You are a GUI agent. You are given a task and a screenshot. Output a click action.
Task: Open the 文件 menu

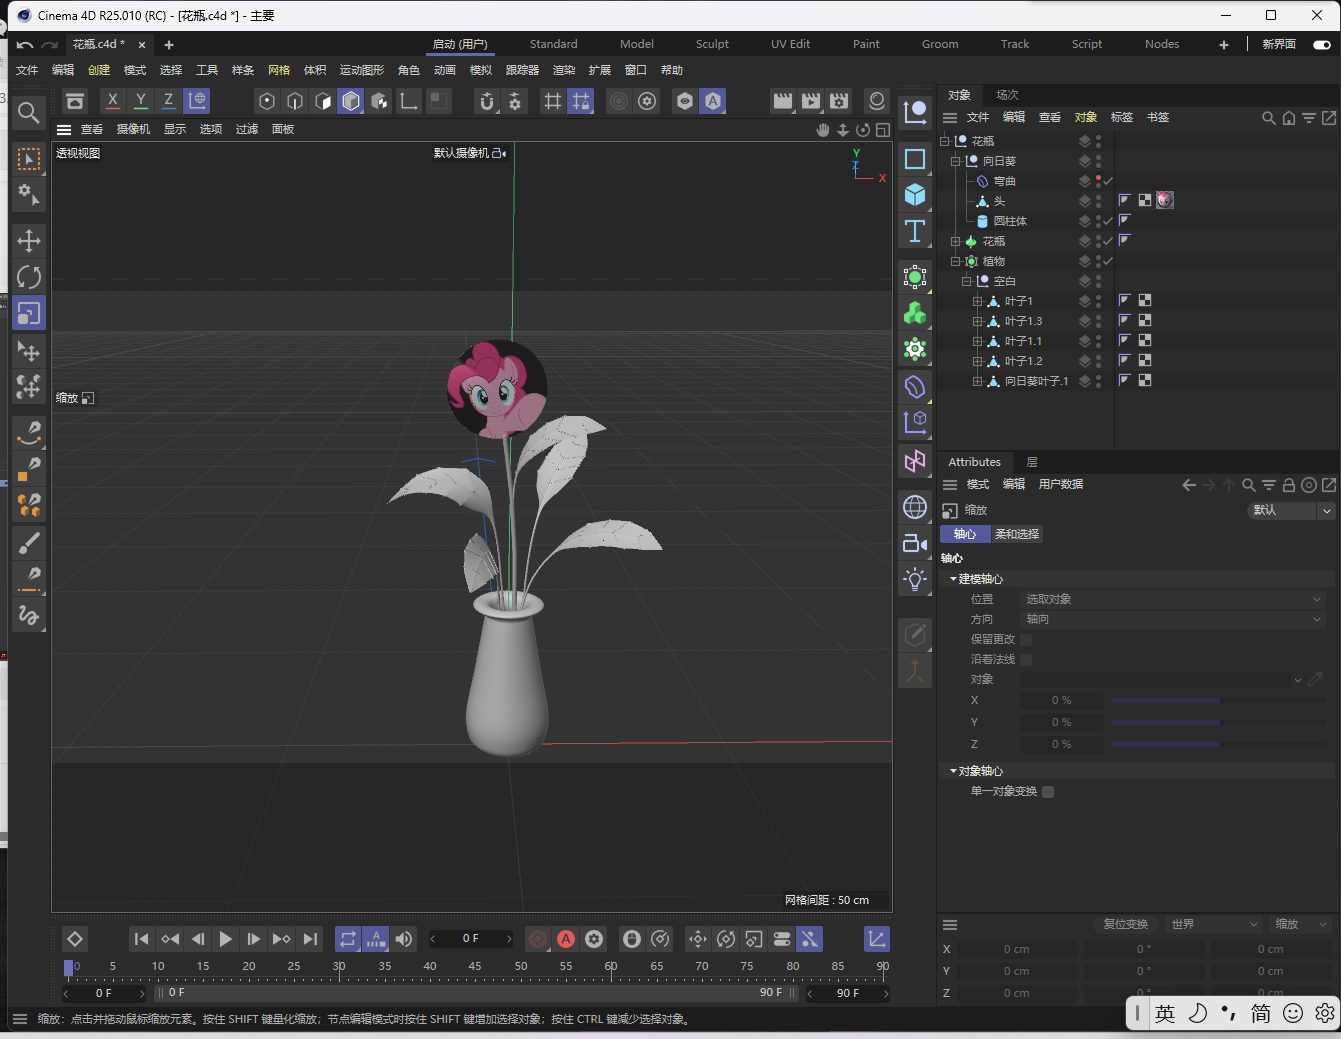point(27,70)
